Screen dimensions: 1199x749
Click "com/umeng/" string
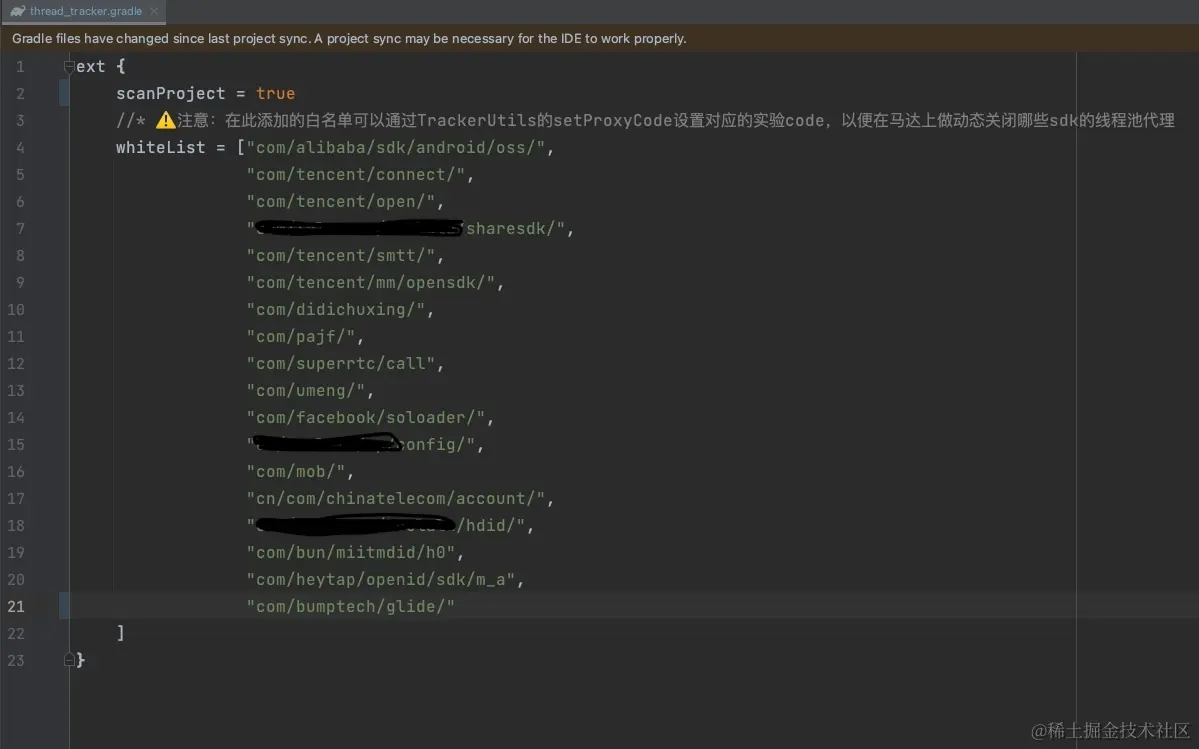[x=306, y=391]
